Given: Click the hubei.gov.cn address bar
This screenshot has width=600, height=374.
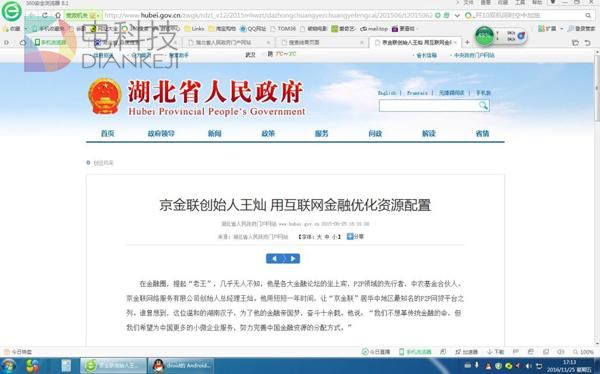Looking at the screenshot, I should [268, 15].
